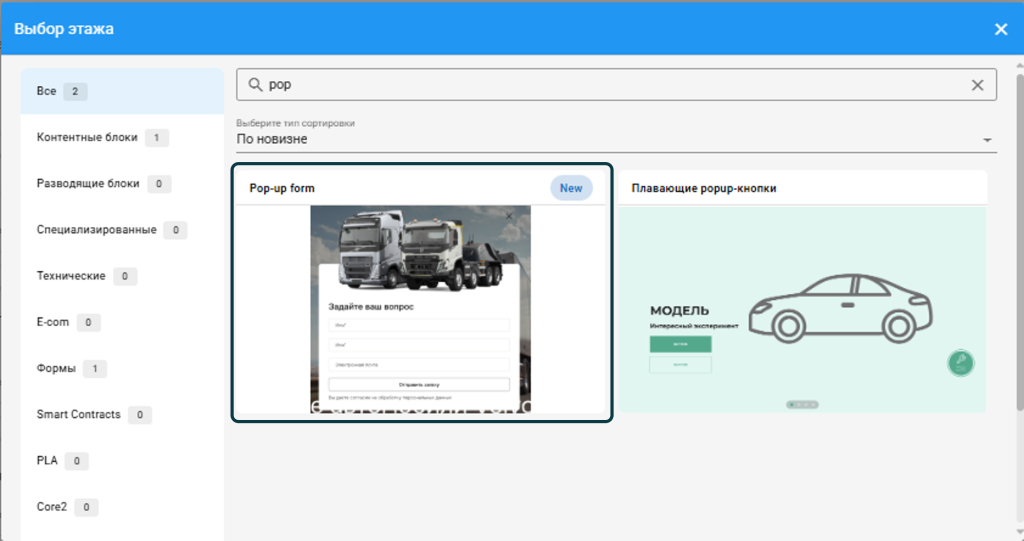Close the Выбор этажа dialog
Viewport: 1024px width, 541px height.
1000,29
